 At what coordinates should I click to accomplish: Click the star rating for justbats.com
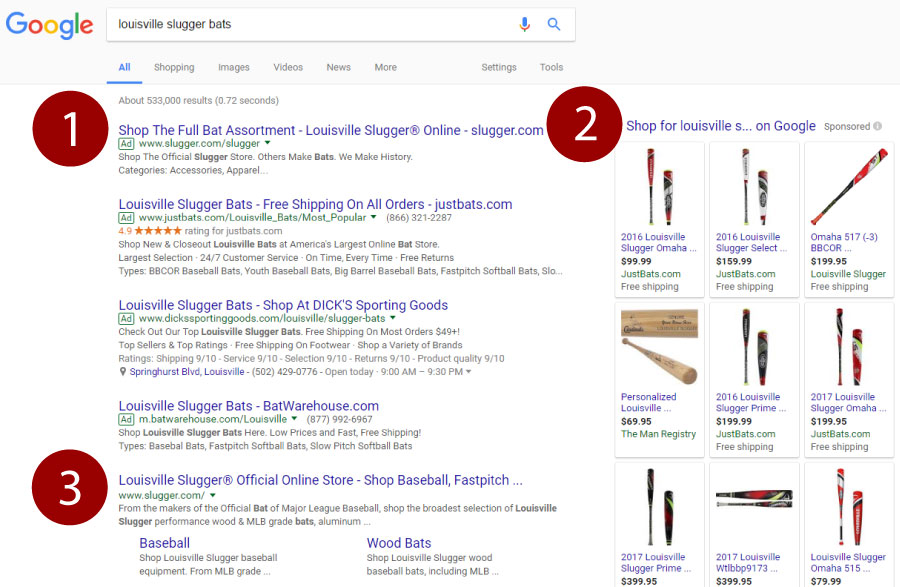point(160,229)
